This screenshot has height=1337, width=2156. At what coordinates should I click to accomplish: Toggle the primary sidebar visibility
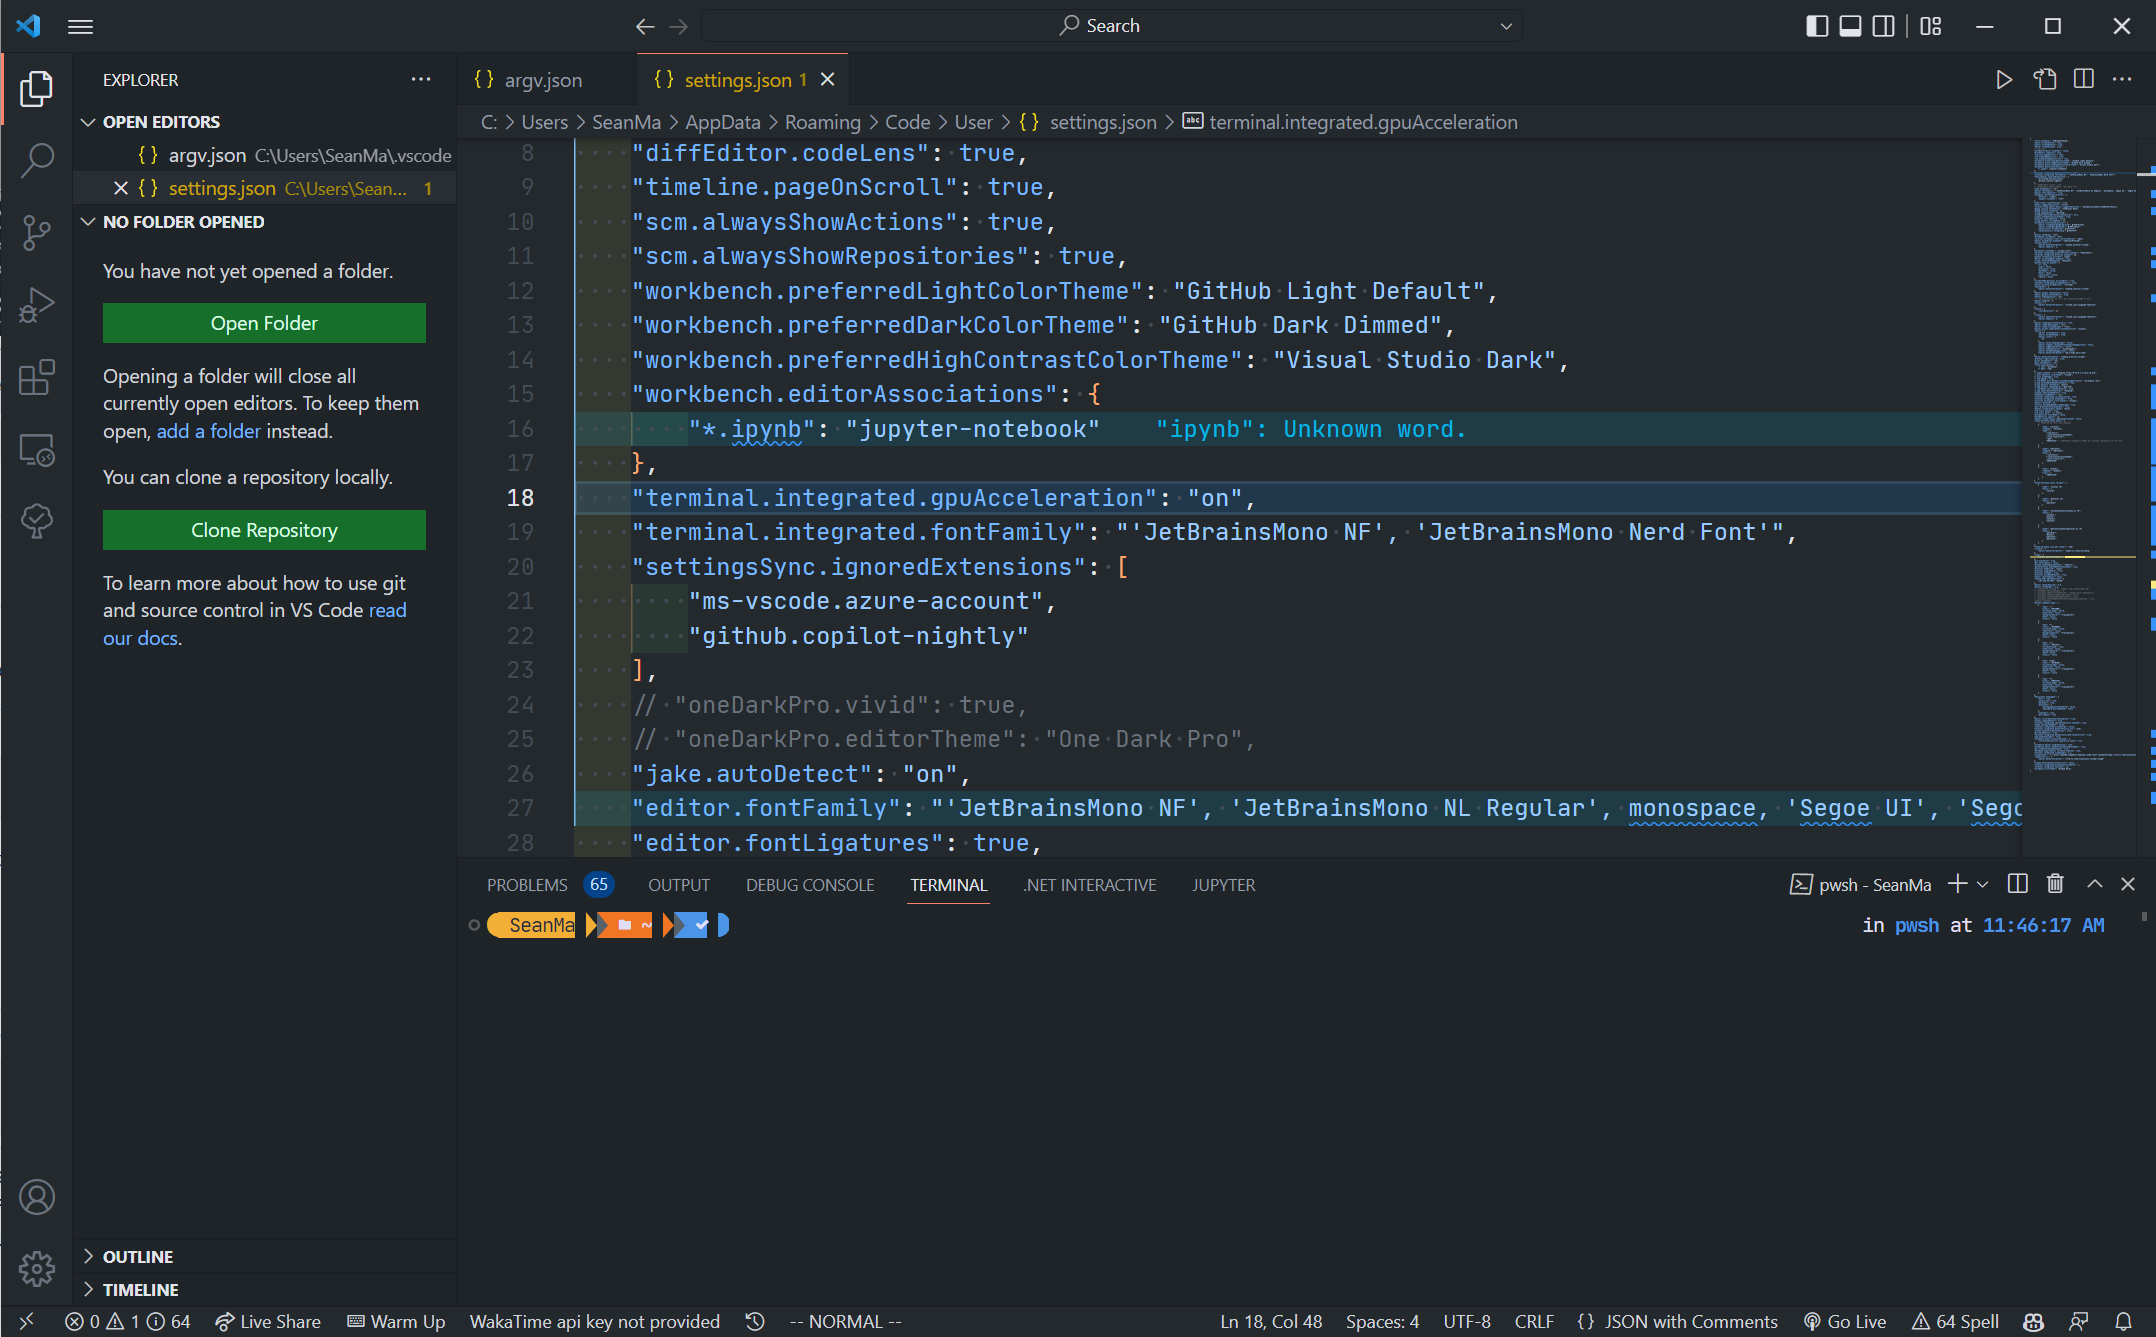tap(1817, 26)
